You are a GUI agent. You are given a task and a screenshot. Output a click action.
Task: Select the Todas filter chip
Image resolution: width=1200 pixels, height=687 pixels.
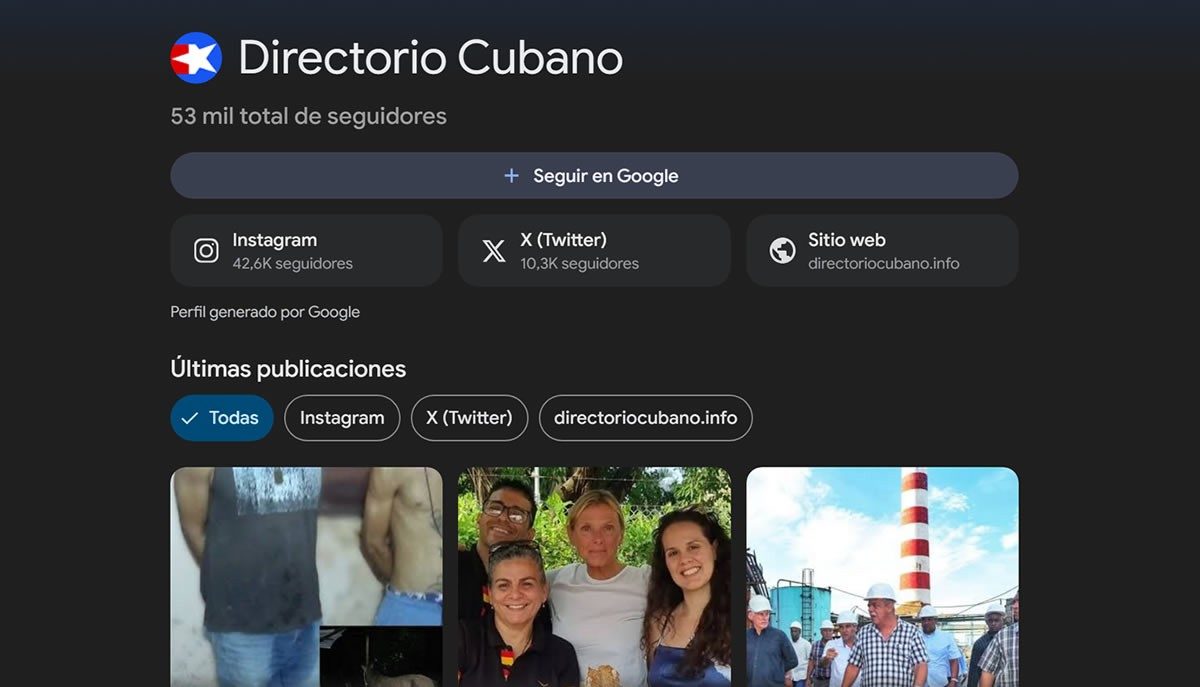tap(222, 418)
